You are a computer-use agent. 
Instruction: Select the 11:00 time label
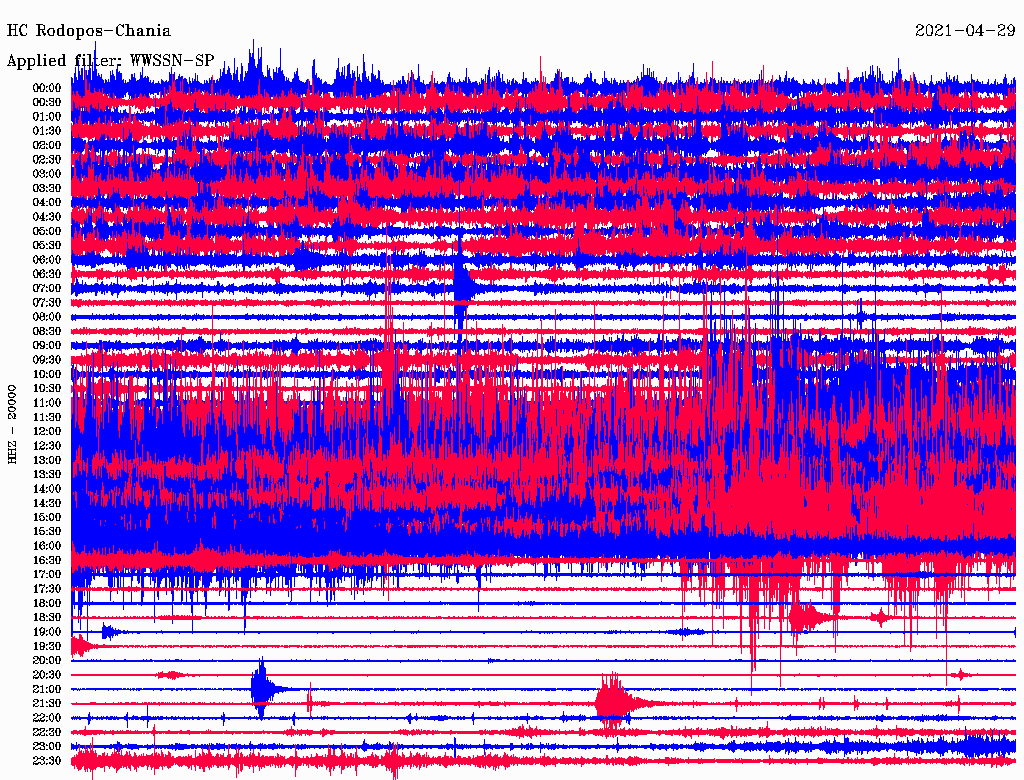(x=47, y=403)
